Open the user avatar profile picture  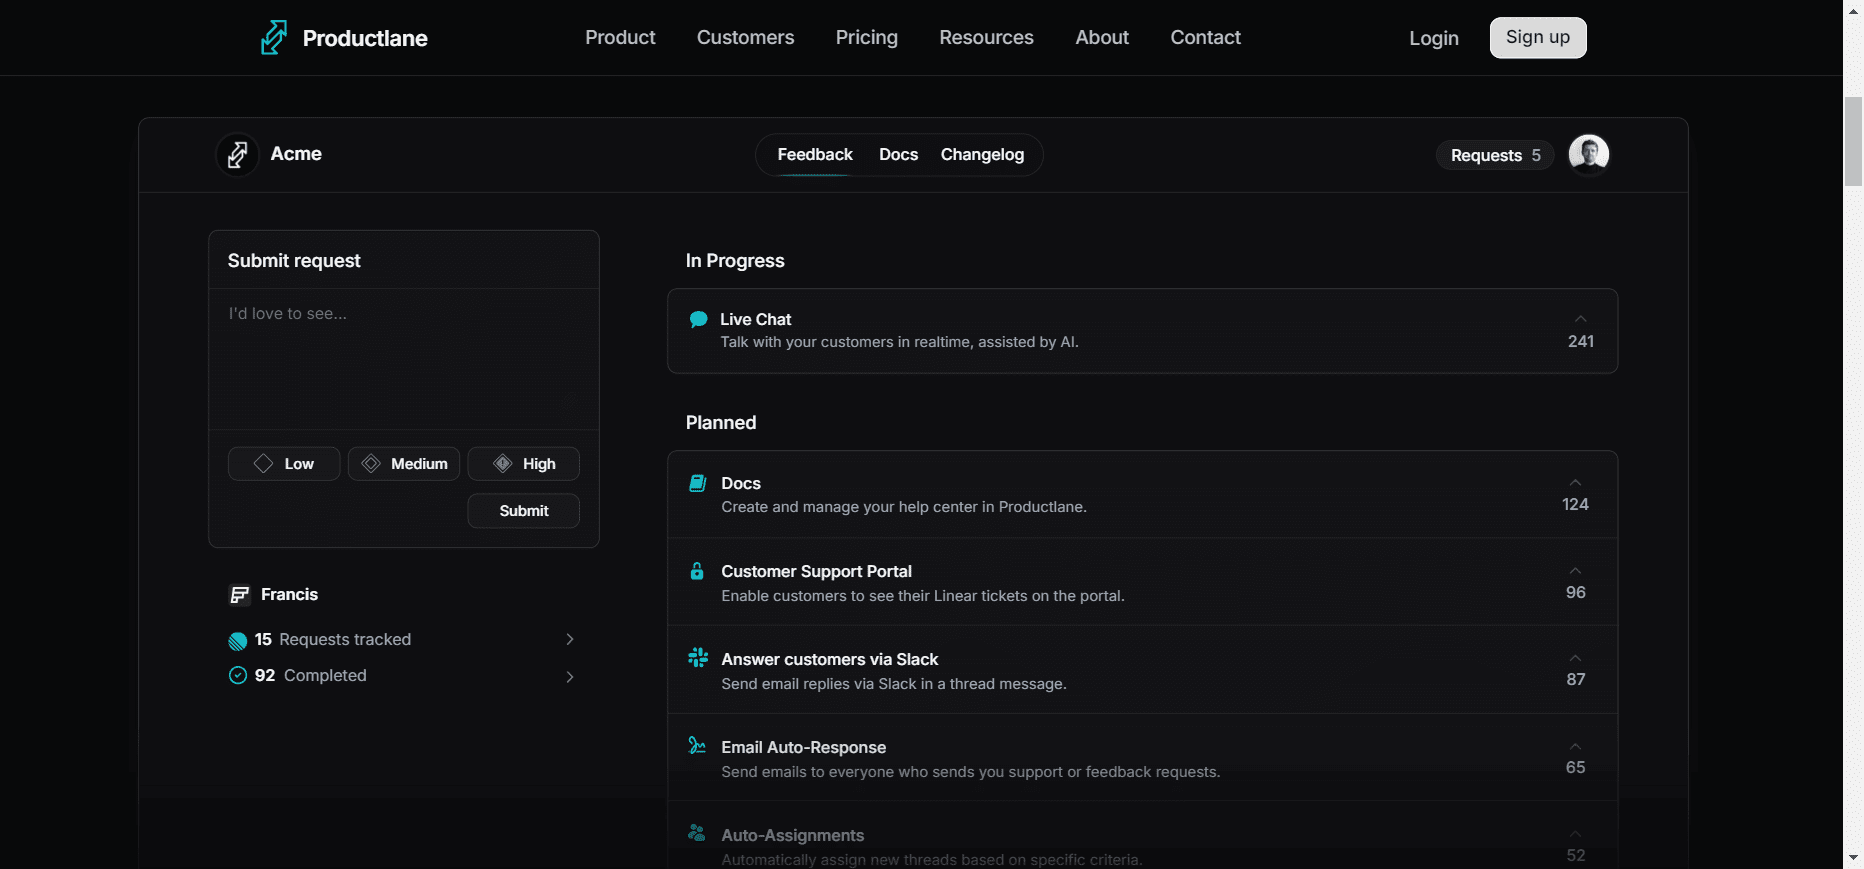[x=1588, y=154]
